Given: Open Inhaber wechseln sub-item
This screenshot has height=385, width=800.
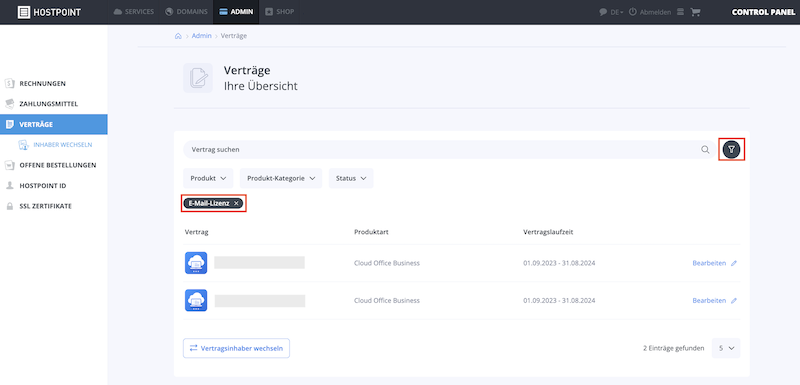Looking at the screenshot, I should pos(55,145).
